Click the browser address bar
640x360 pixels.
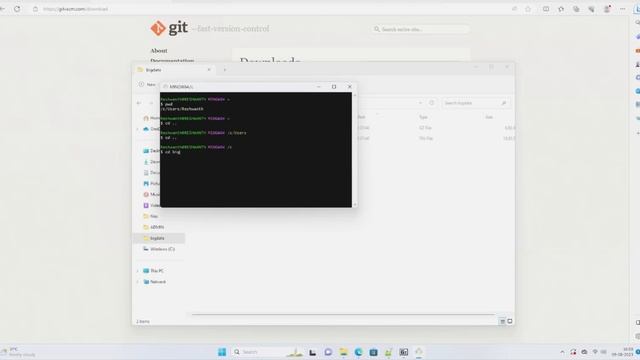pos(269,9)
